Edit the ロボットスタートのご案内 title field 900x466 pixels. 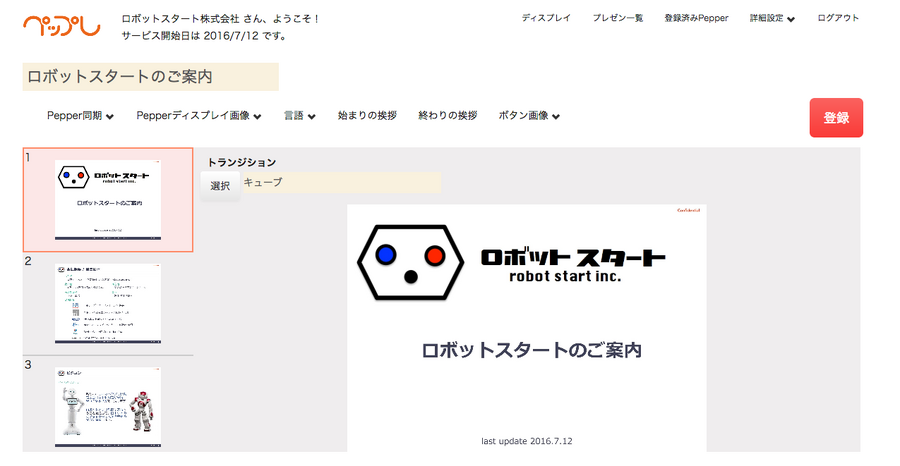(x=150, y=77)
